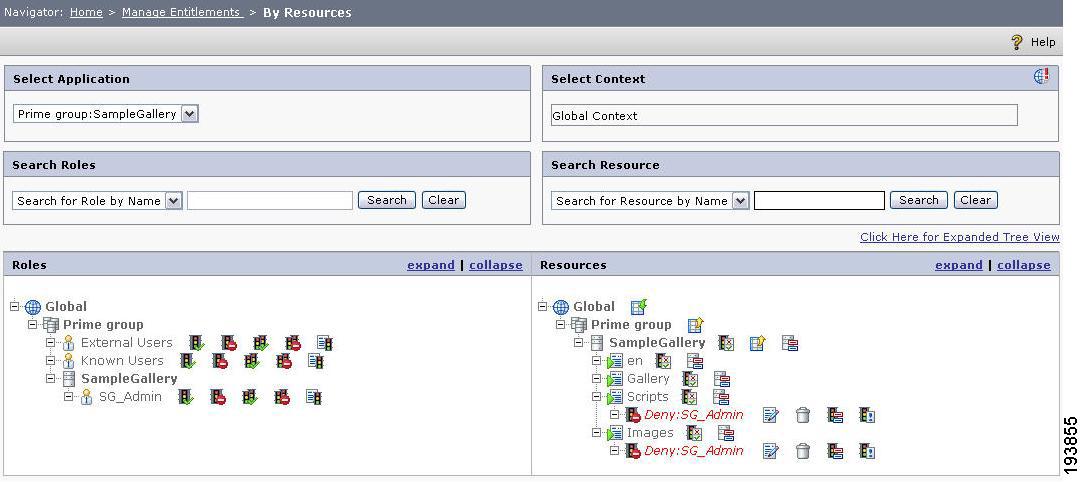Collapse the Prime group node in Roles tree
The image size is (1084, 482).
point(32,324)
